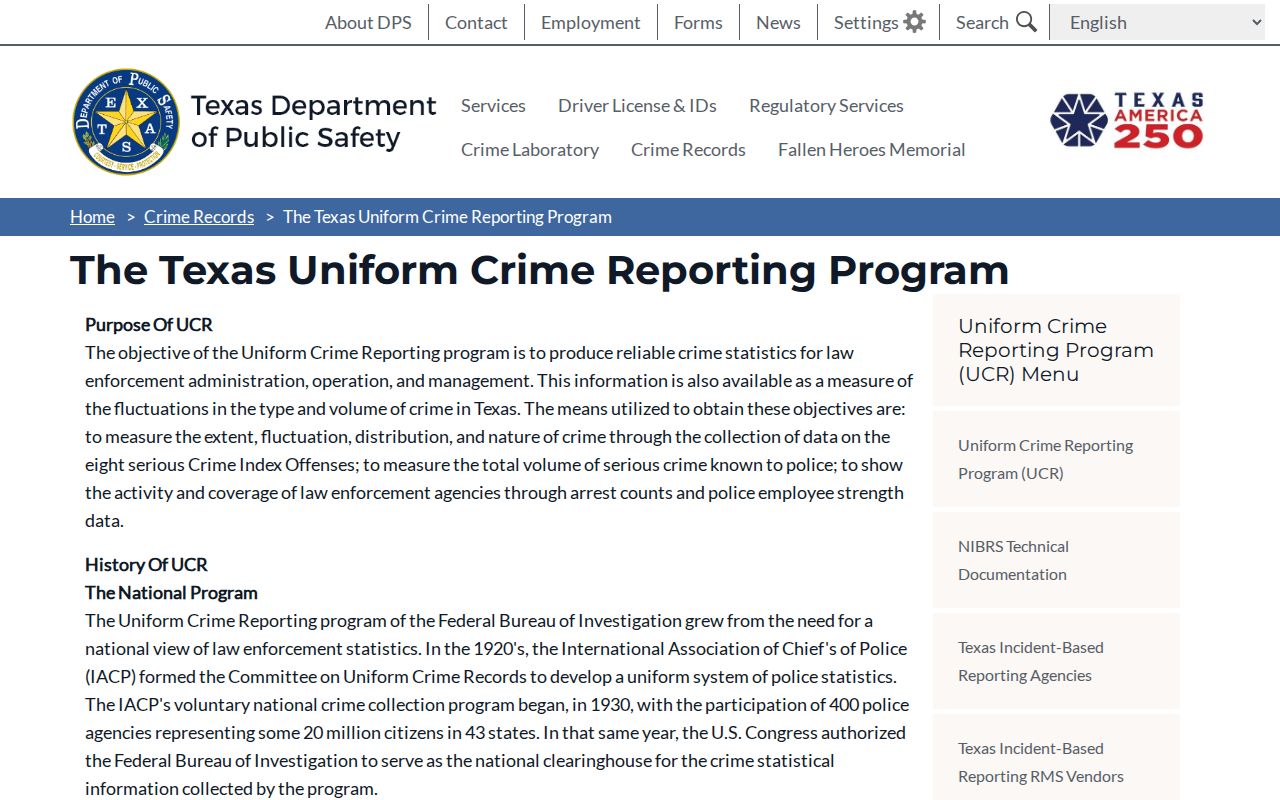
Task: Open About DPS page
Action: click(368, 22)
